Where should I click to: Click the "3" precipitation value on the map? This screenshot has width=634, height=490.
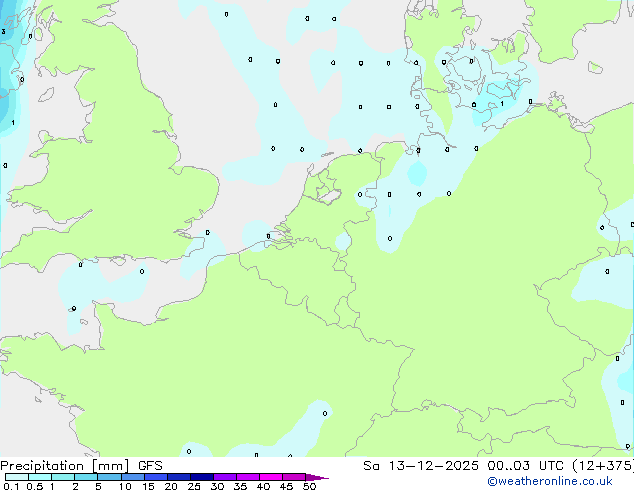click(x=4, y=32)
